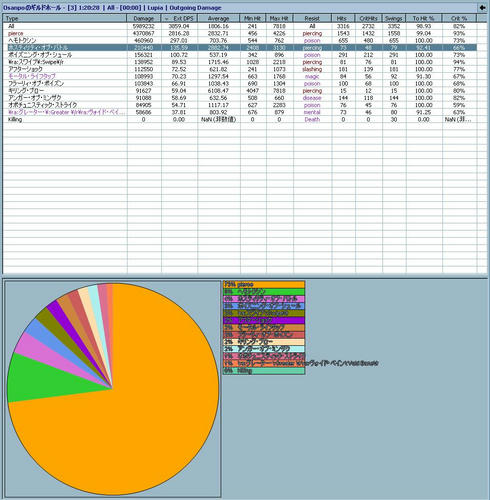The height and width of the screenshot is (500, 490).
Task: Click the purple legend swatch entry
Action: [x=264, y=320]
